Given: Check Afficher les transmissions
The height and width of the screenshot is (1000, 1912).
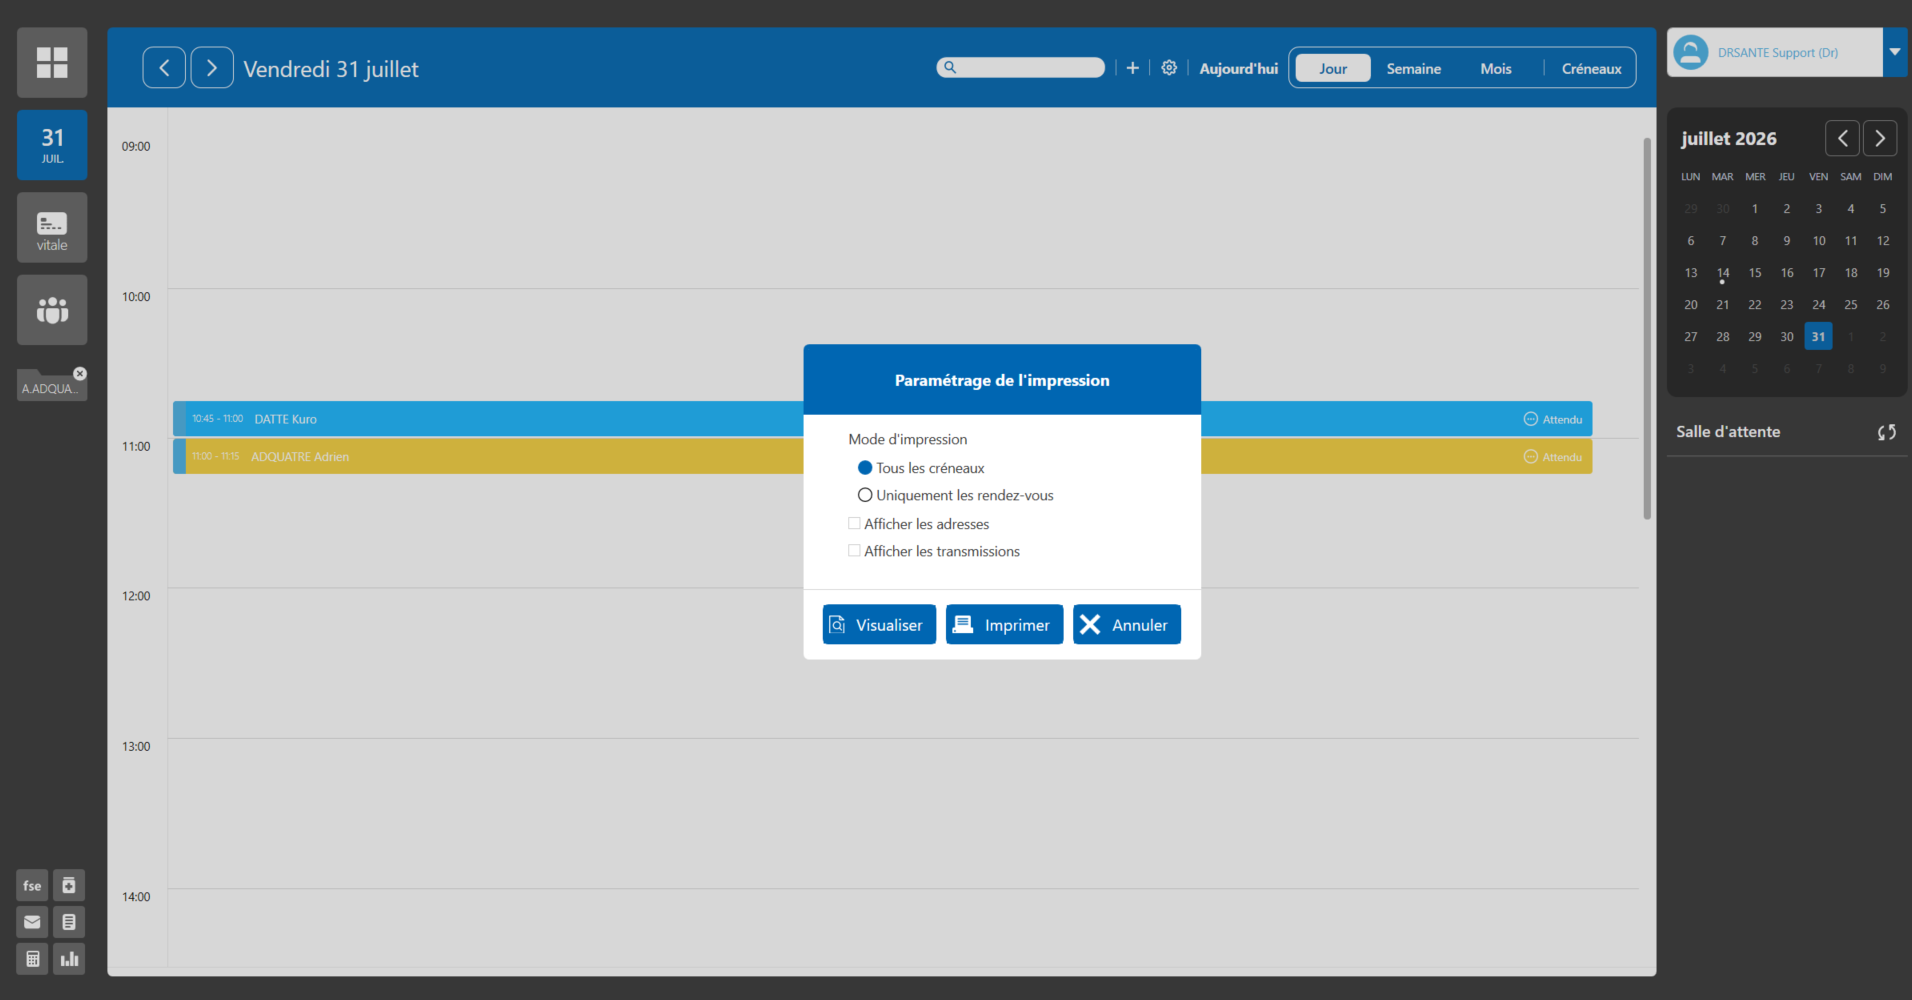Looking at the screenshot, I should click(x=854, y=550).
